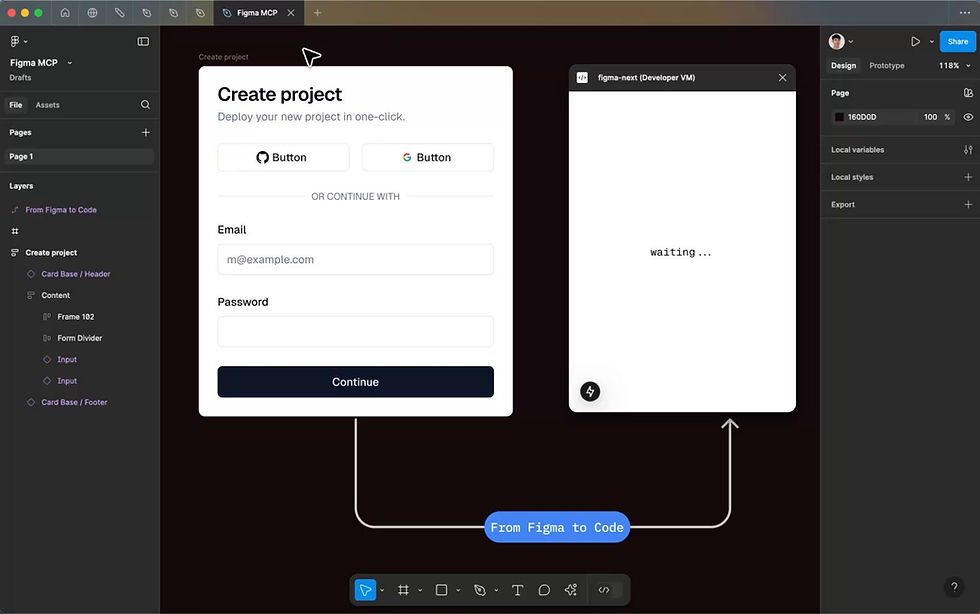Open the present options chevron

click(x=931, y=41)
